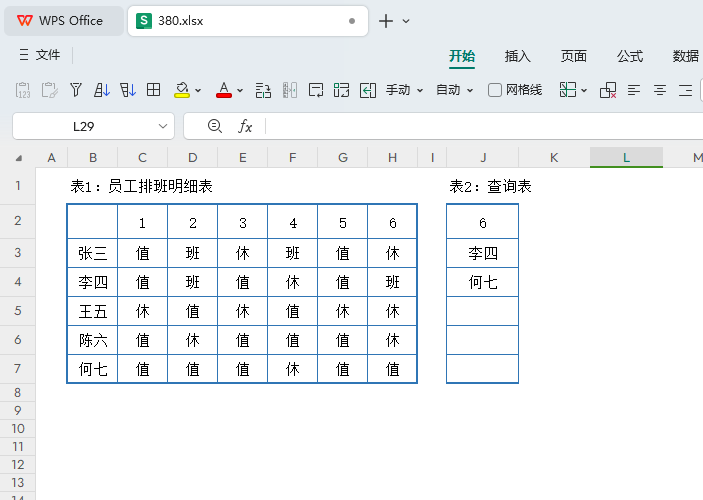Click into the formula bar input
The width and height of the screenshot is (703, 500).
[x=484, y=126]
